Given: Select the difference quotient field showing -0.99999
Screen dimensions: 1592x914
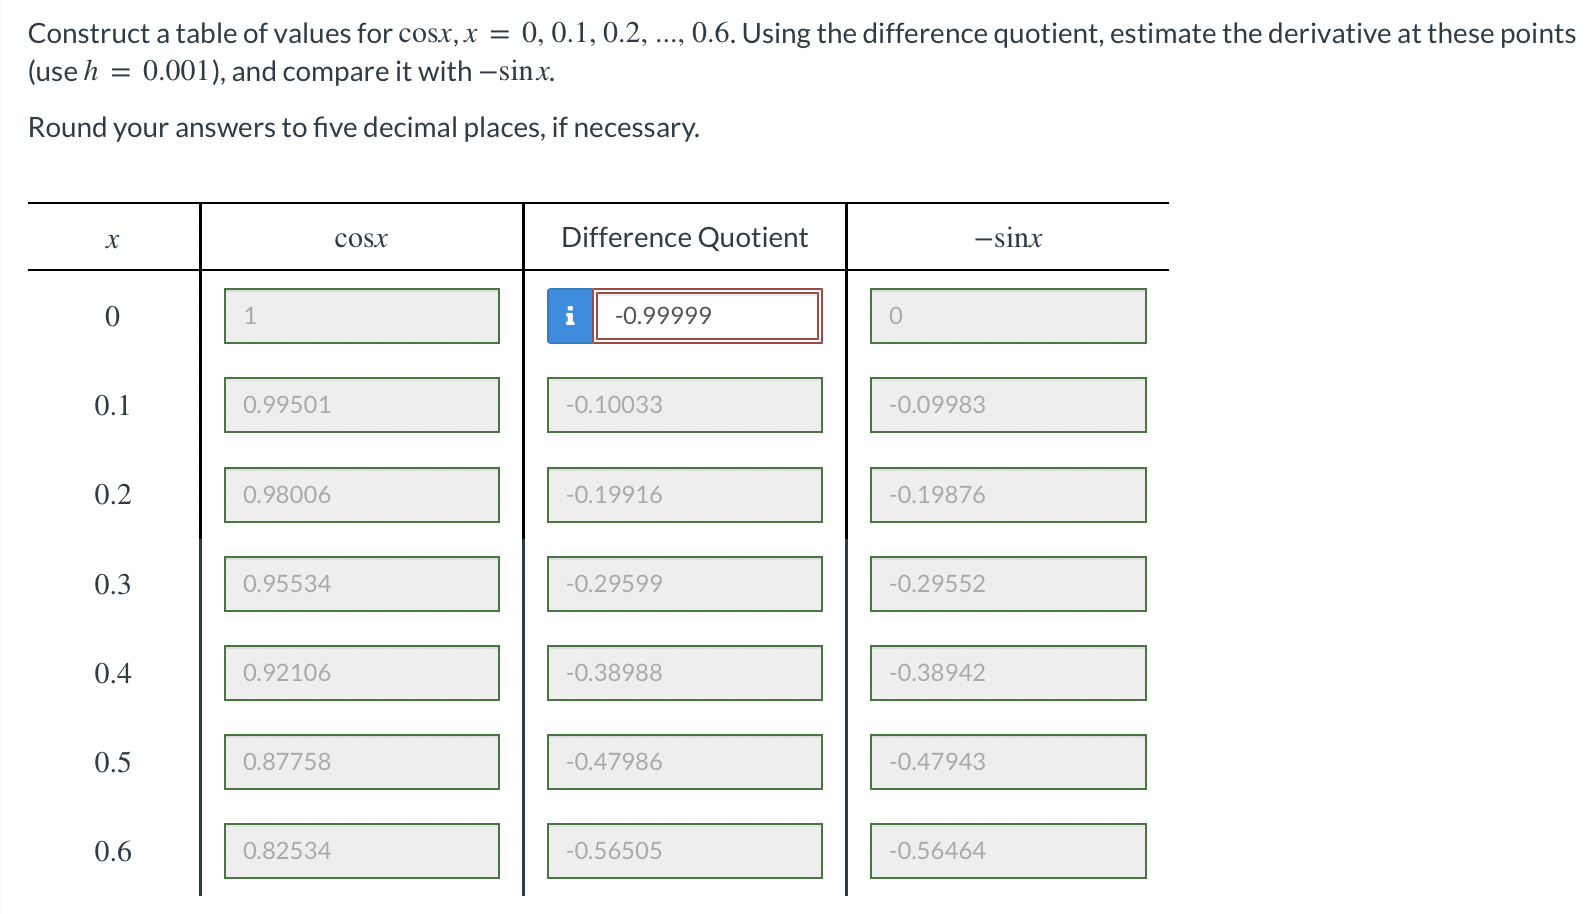Looking at the screenshot, I should click(706, 316).
